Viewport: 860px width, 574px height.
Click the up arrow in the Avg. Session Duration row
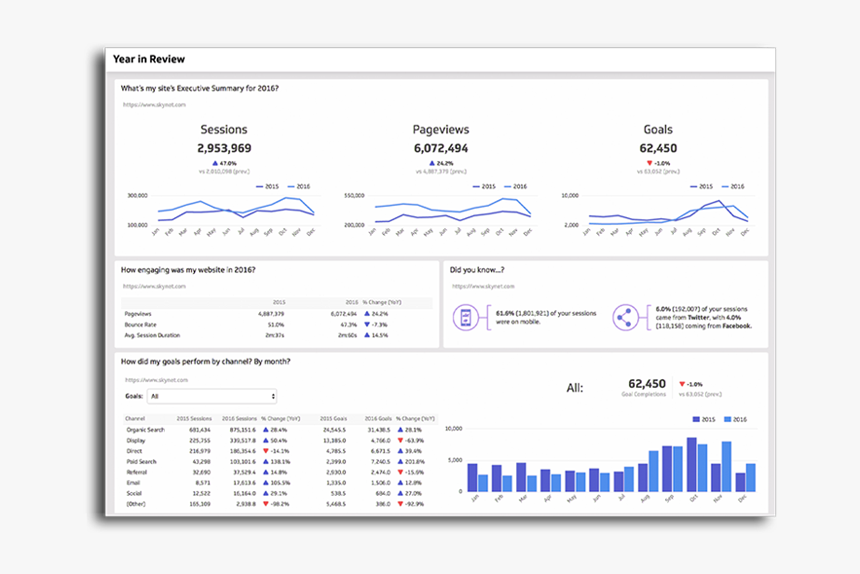pyautogui.click(x=367, y=335)
